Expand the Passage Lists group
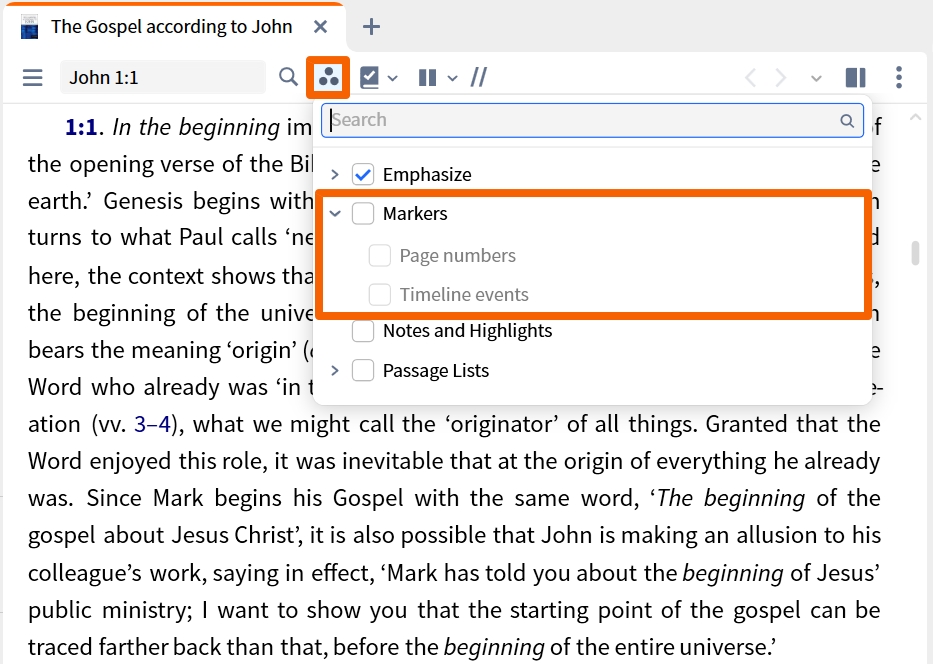The image size is (933, 664). click(335, 370)
